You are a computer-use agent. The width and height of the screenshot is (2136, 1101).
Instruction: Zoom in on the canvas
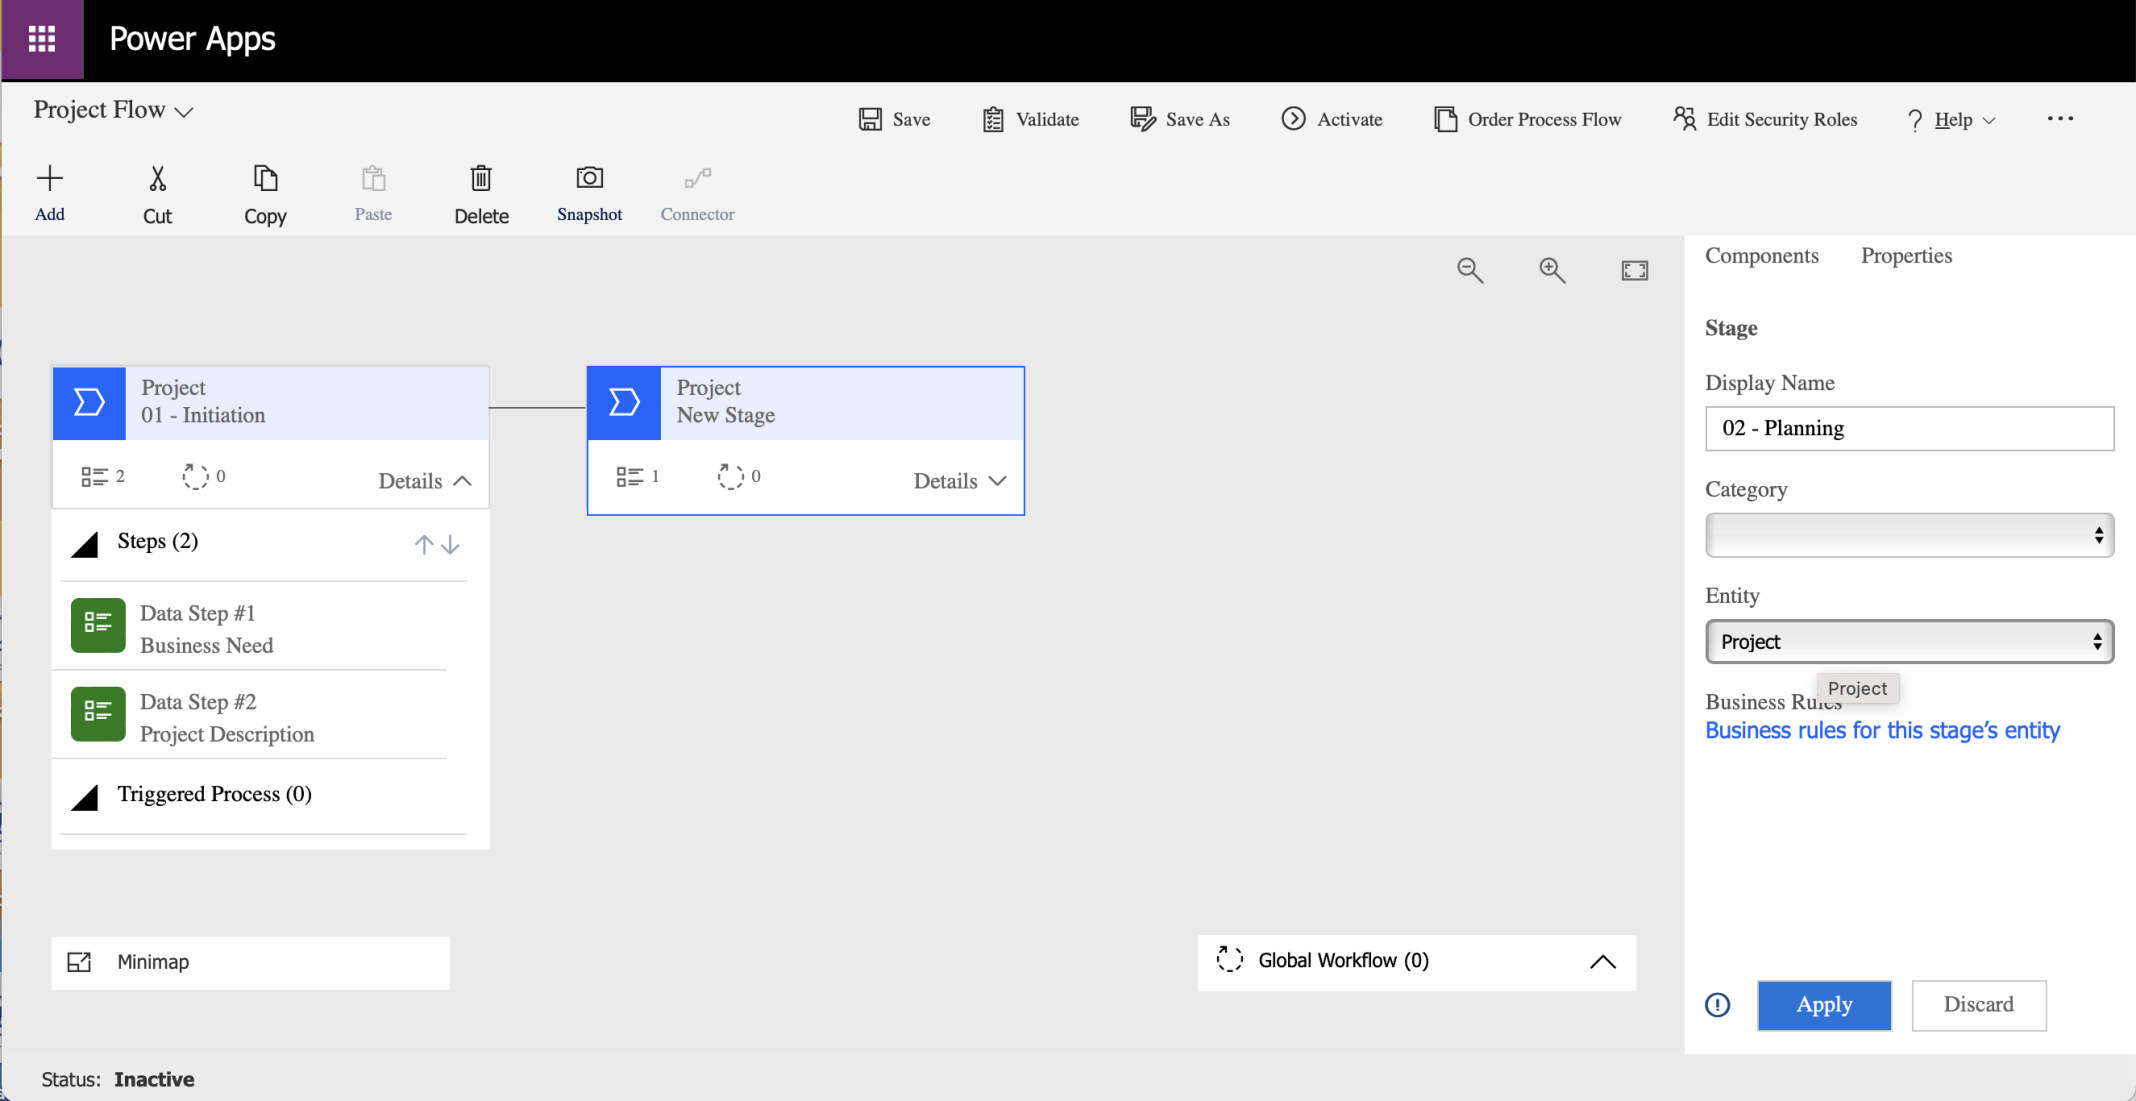coord(1552,270)
